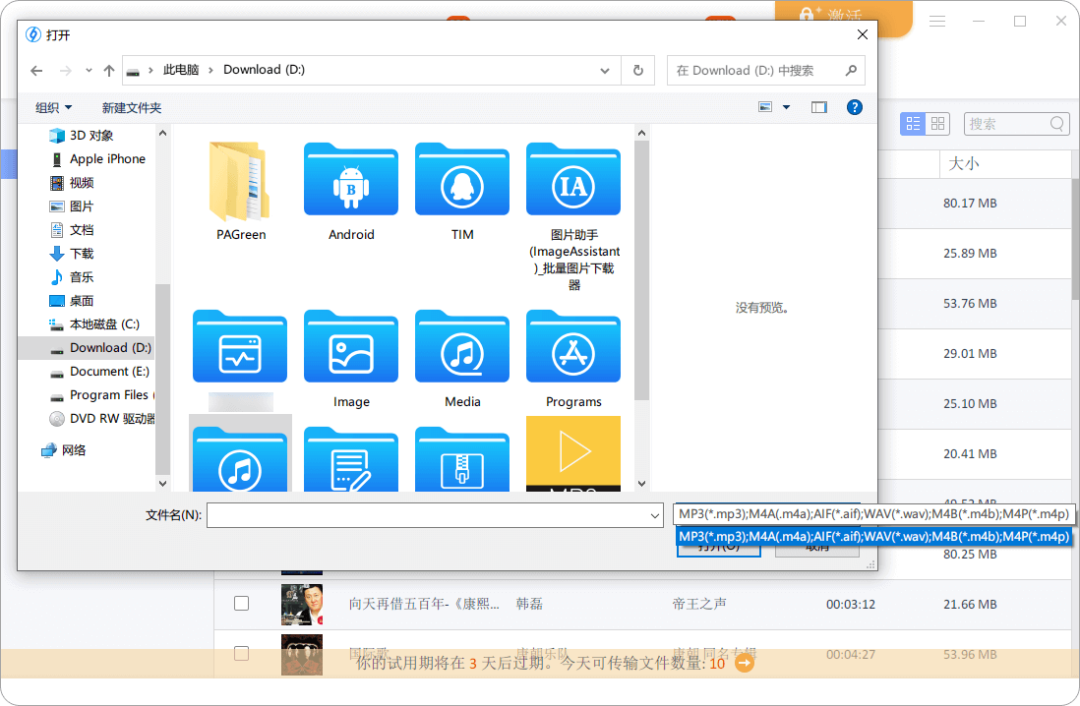1080x706 pixels.
Task: Refresh the Download (D:) folder view
Action: pos(637,70)
